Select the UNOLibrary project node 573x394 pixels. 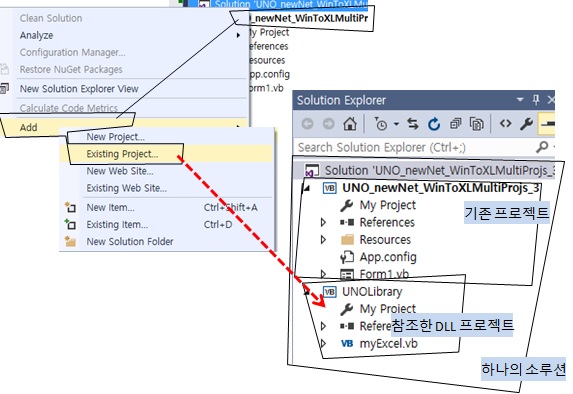pos(372,292)
